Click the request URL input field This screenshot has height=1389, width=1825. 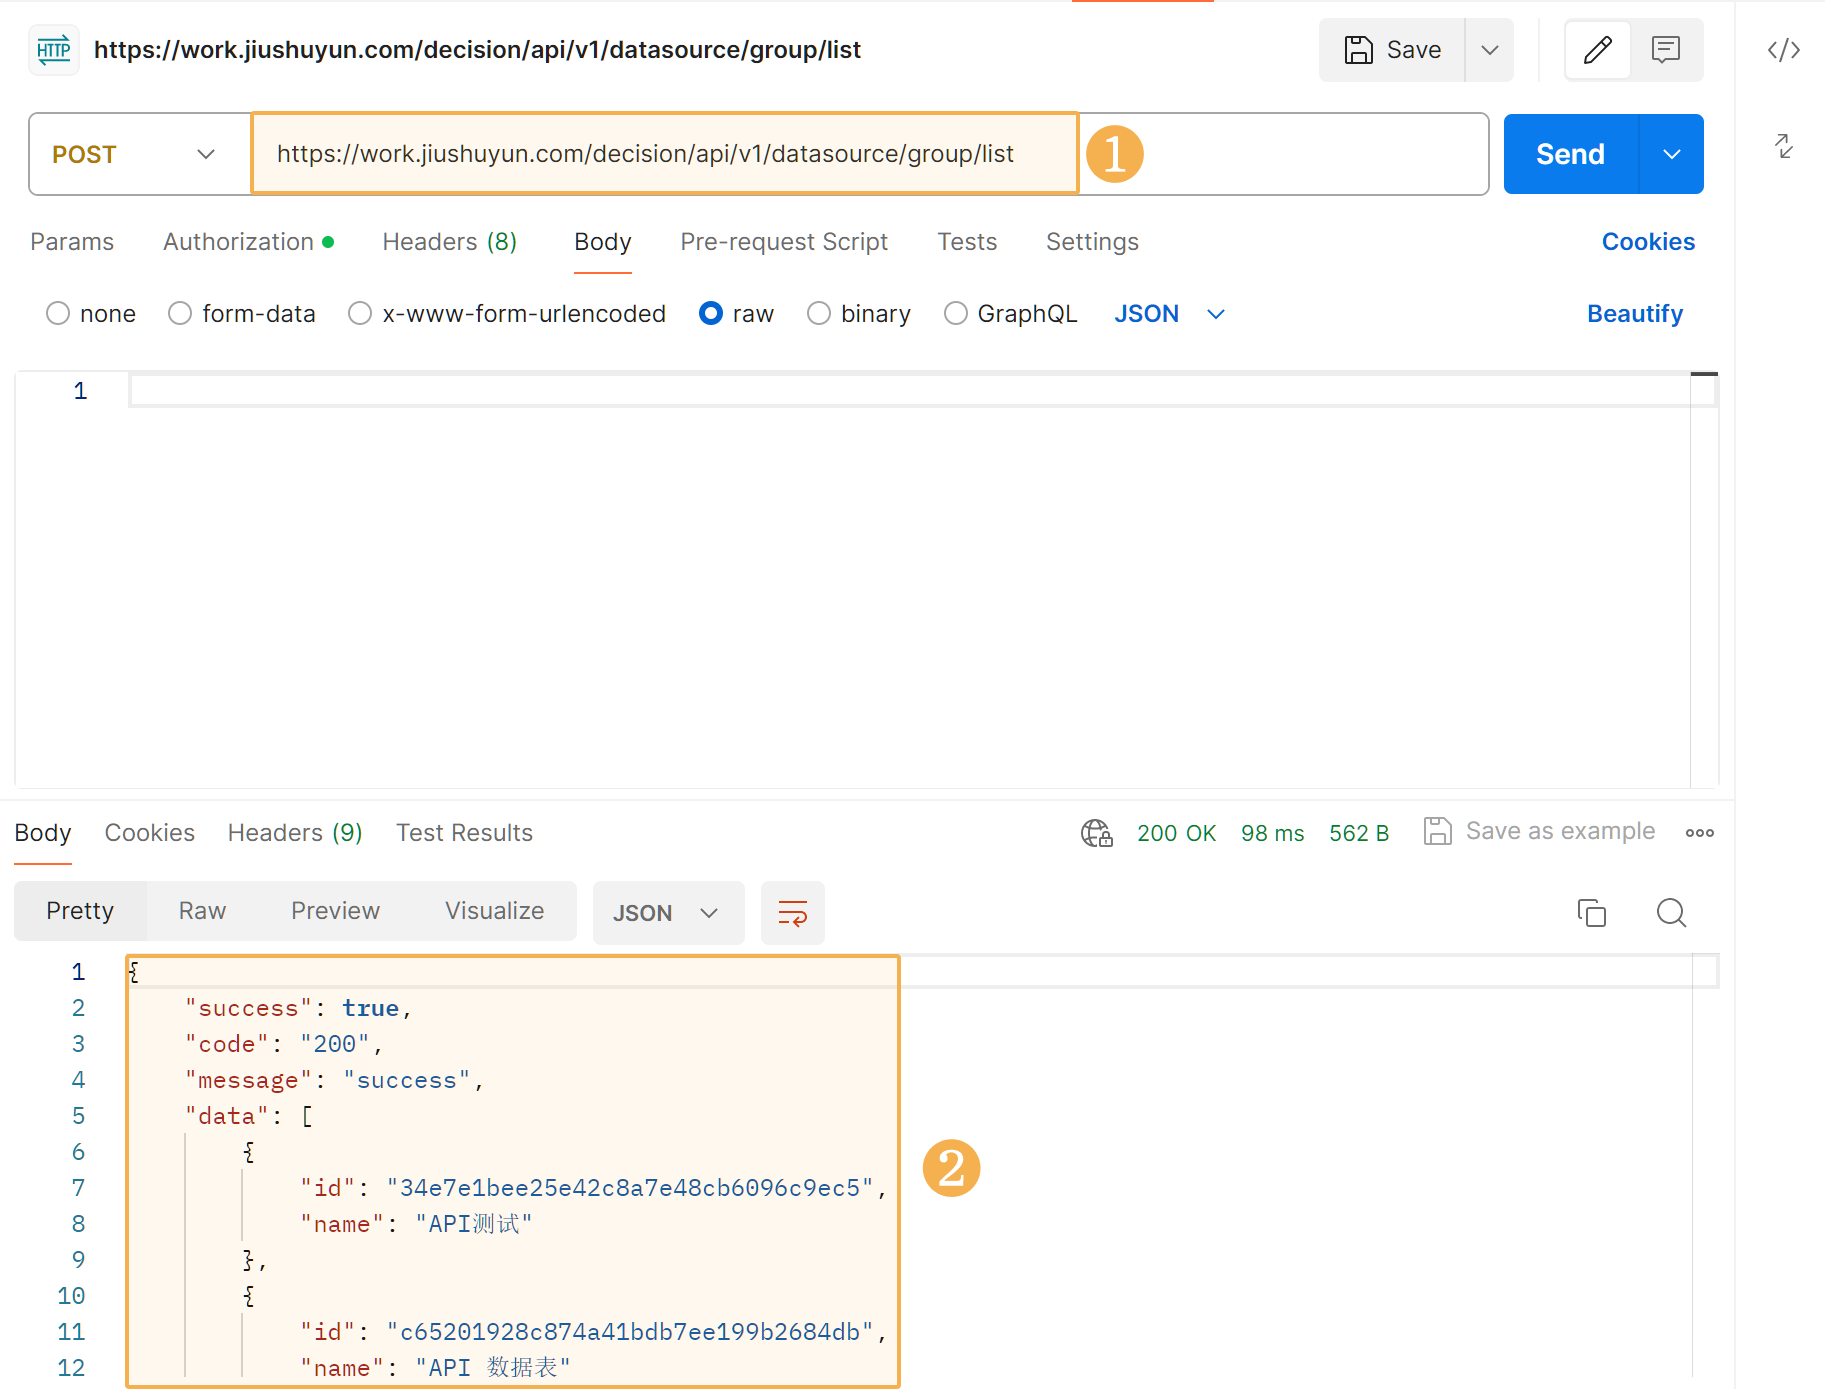point(664,154)
